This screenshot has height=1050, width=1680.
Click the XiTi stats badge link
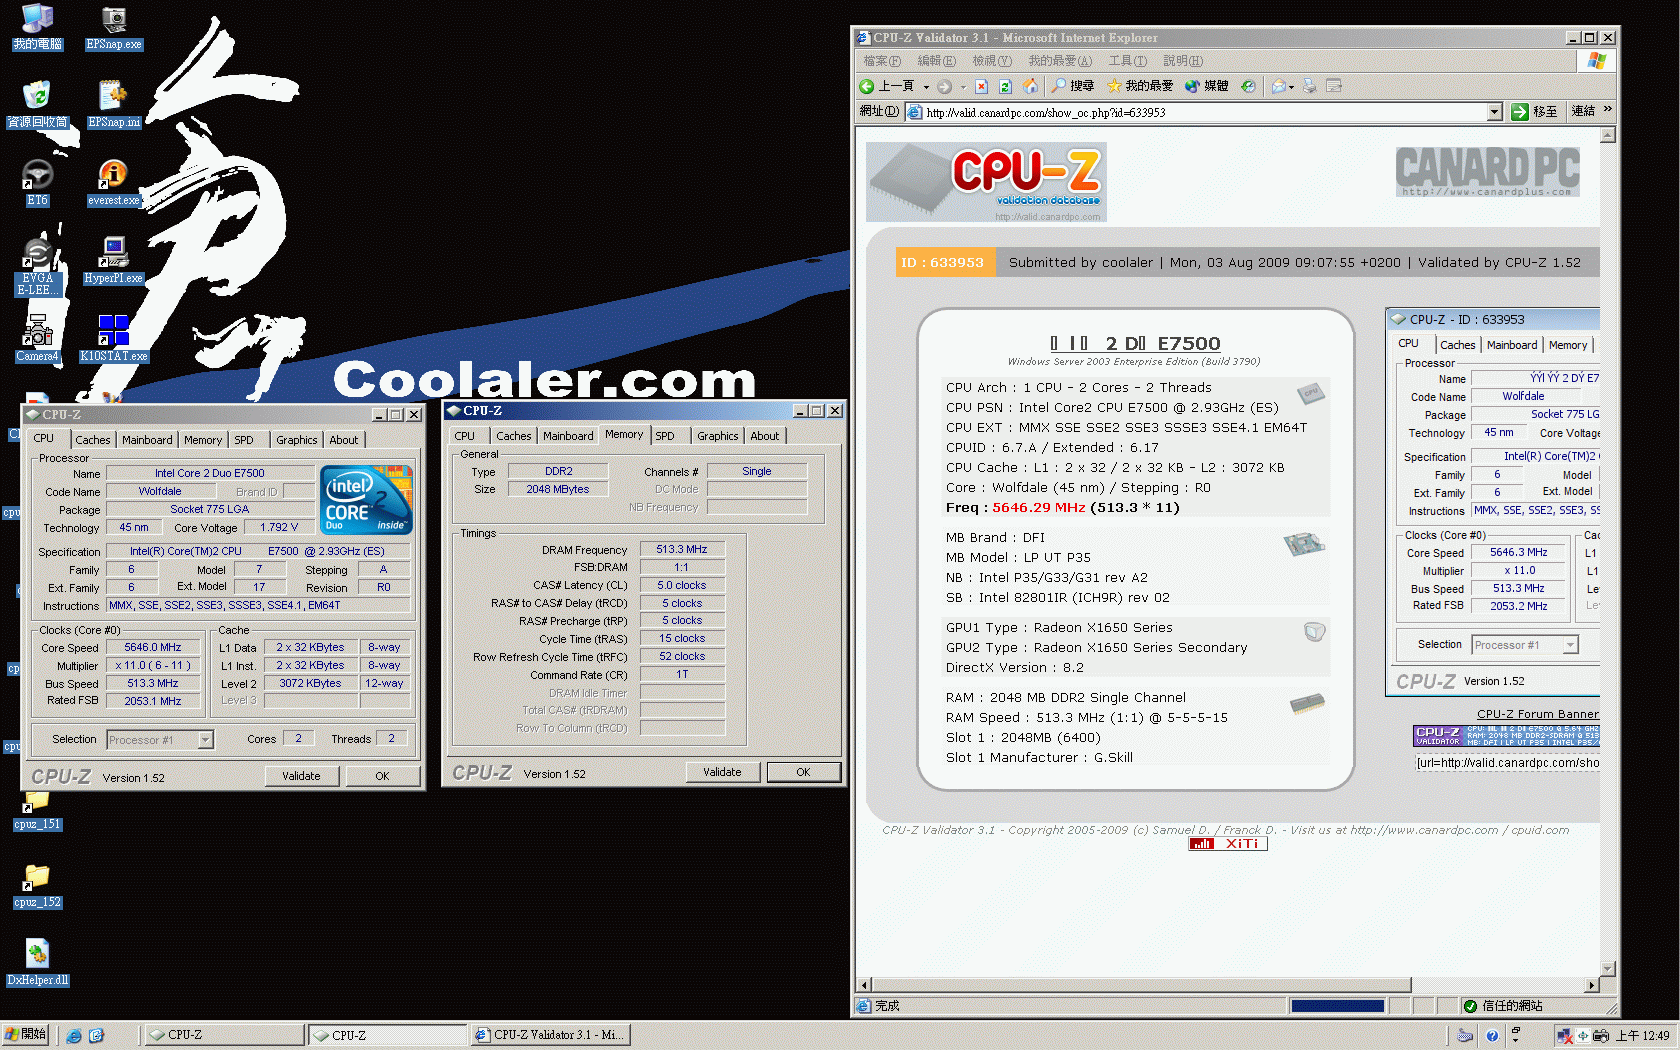pyautogui.click(x=1228, y=844)
